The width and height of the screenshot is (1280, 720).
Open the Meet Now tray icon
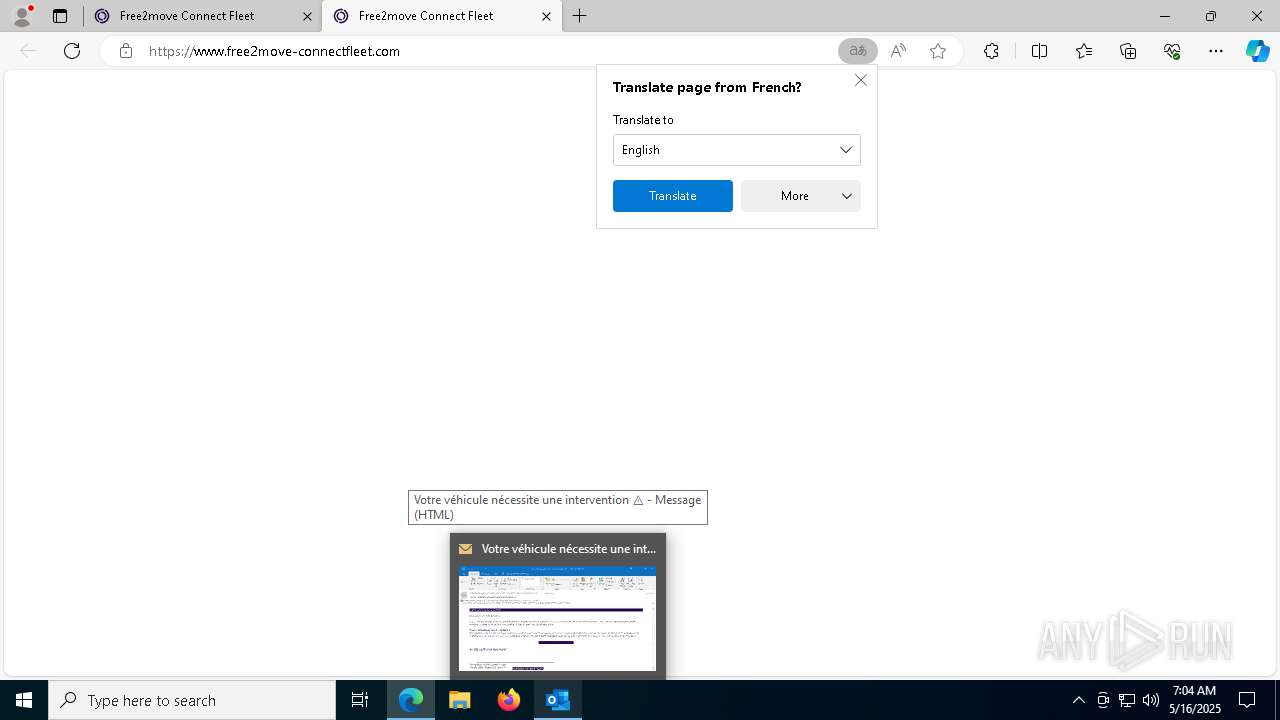[x=1103, y=700]
